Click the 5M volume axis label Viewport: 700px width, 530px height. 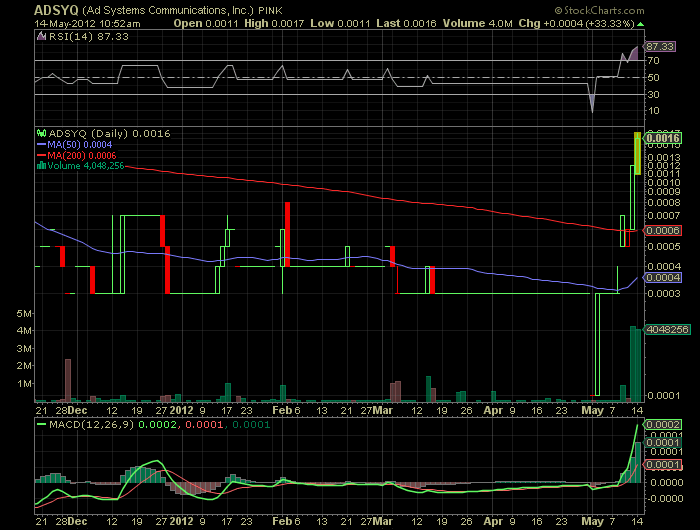coord(24,313)
